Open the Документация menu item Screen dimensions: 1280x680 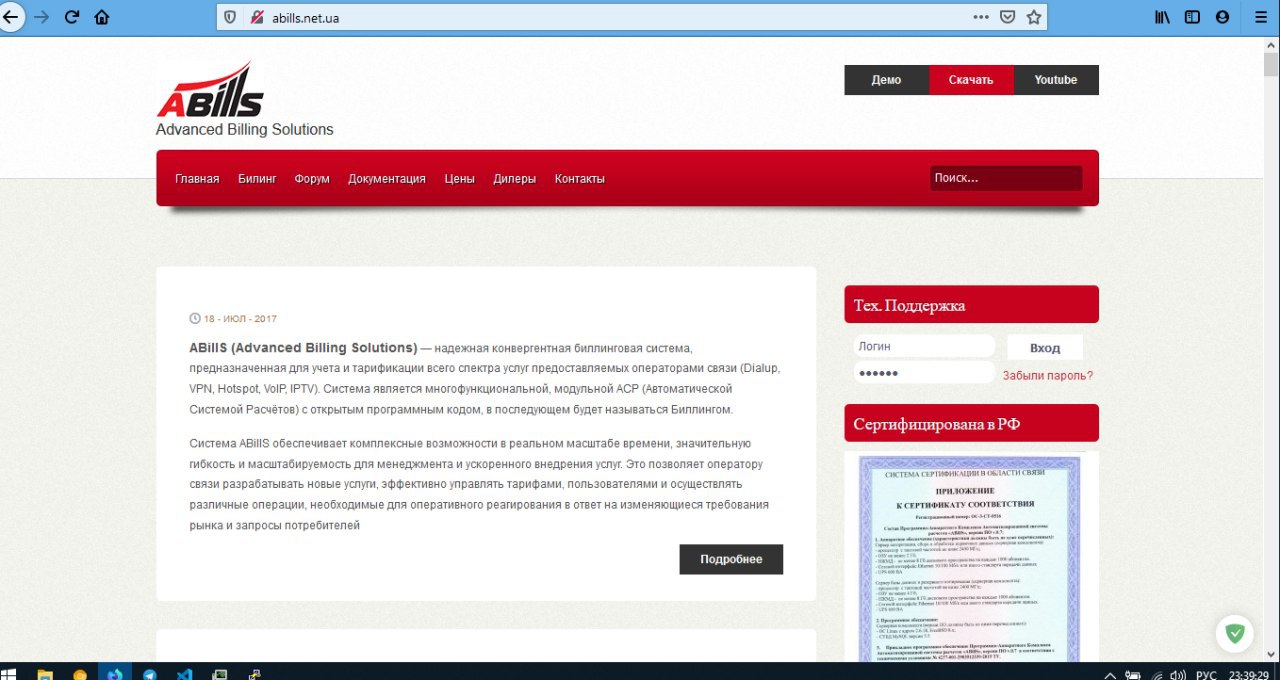387,179
